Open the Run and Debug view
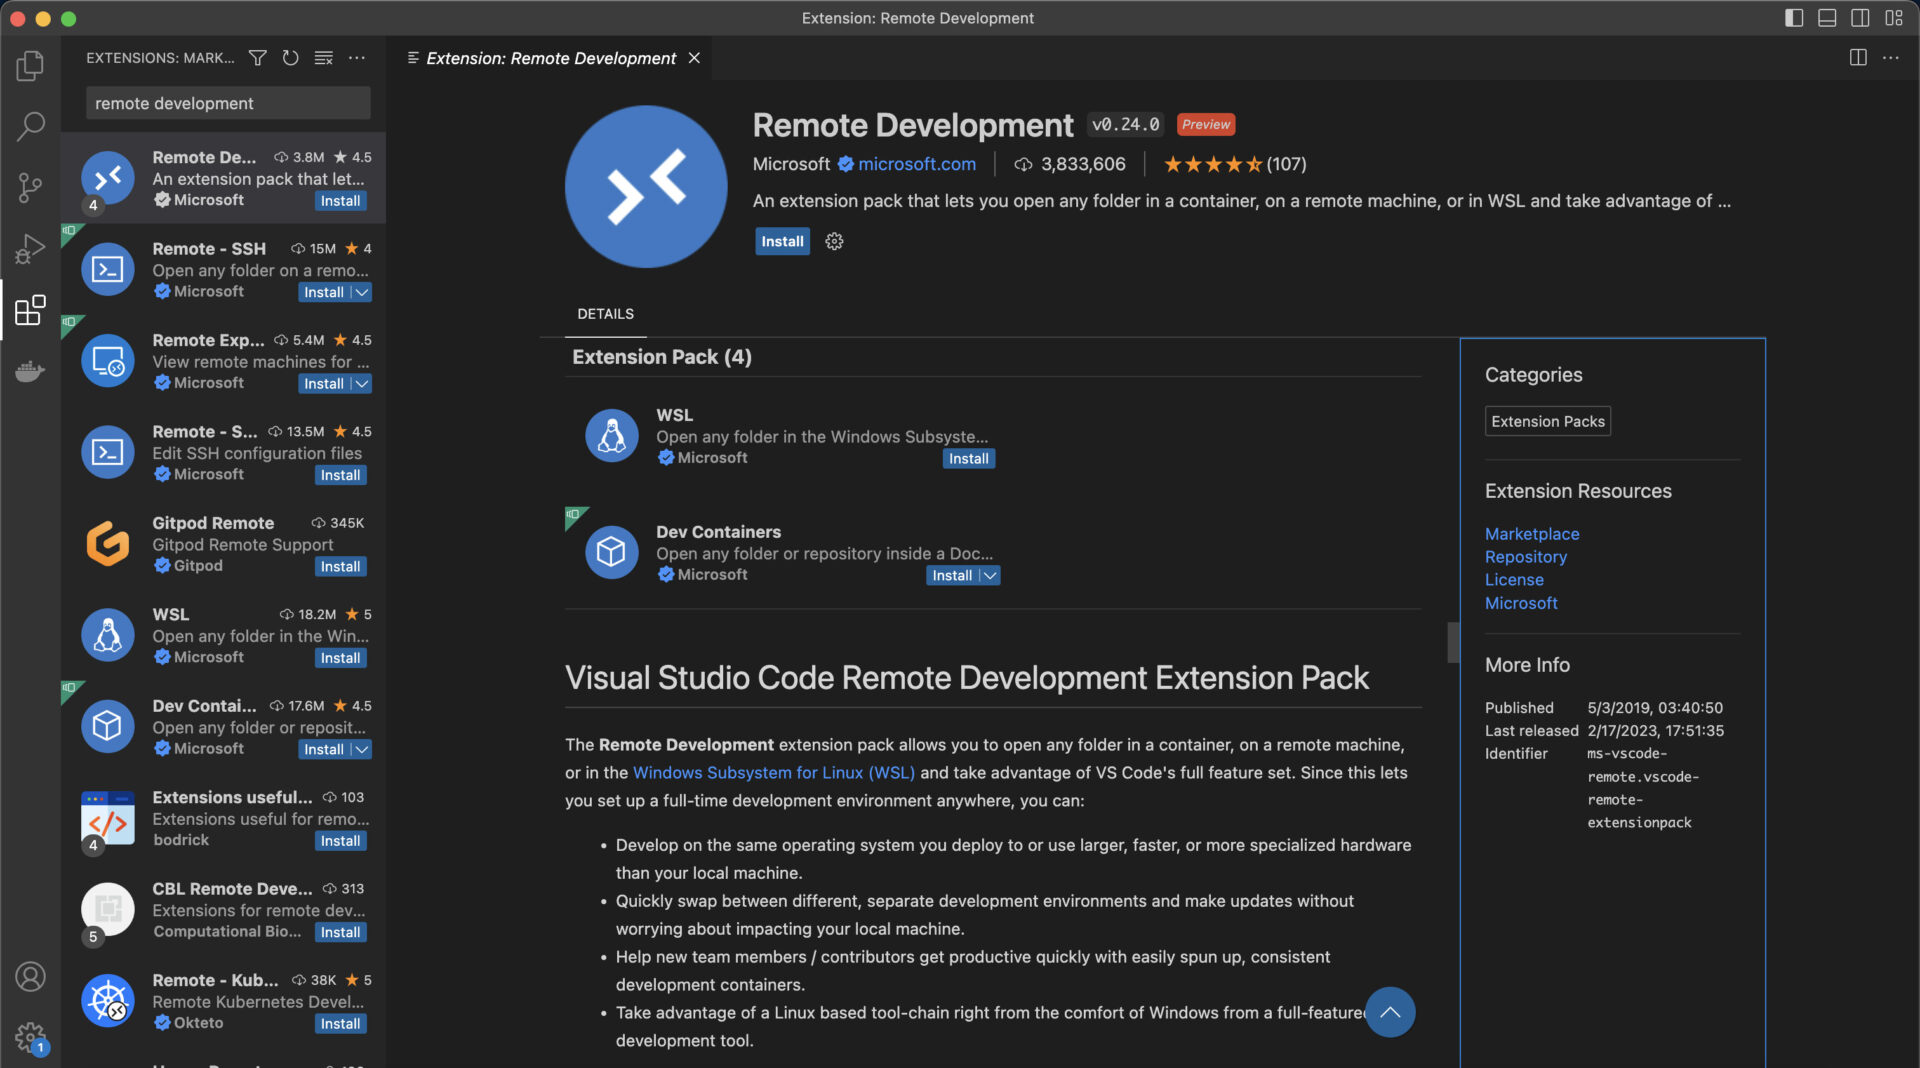 pos(30,249)
